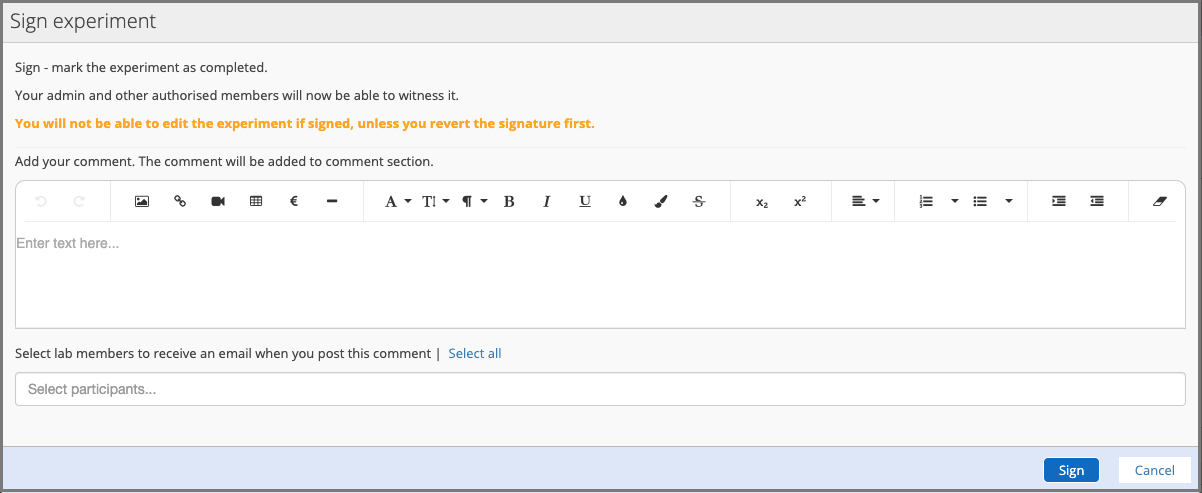This screenshot has height=493, width=1202.
Task: Apply strikethrough to text
Action: [x=699, y=201]
